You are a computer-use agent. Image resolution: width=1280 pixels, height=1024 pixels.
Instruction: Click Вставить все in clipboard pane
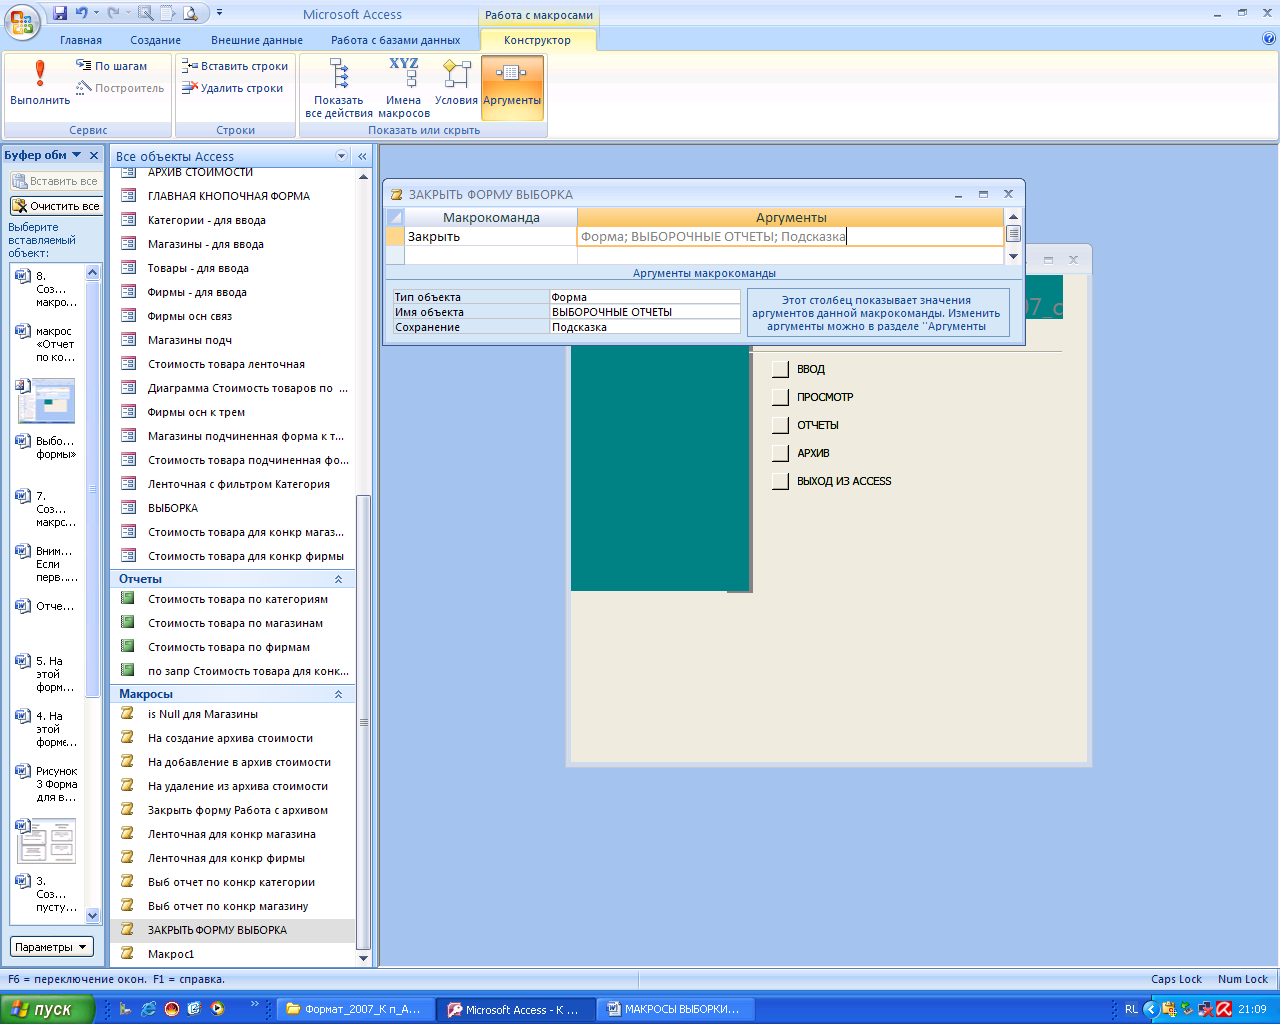click(x=55, y=181)
